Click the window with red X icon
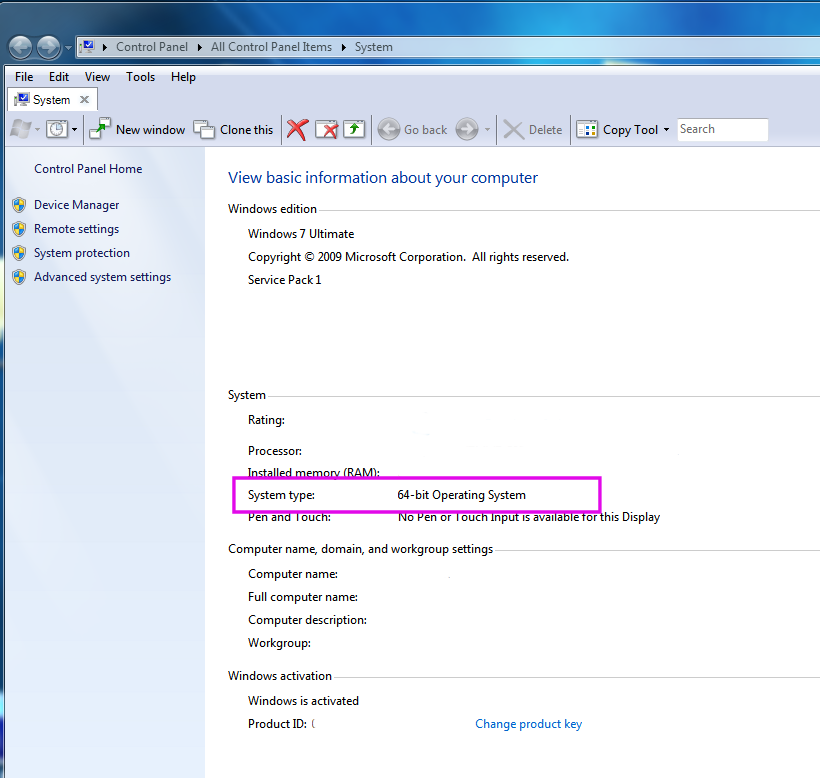Screen dimensions: 820x778 click(x=326, y=129)
